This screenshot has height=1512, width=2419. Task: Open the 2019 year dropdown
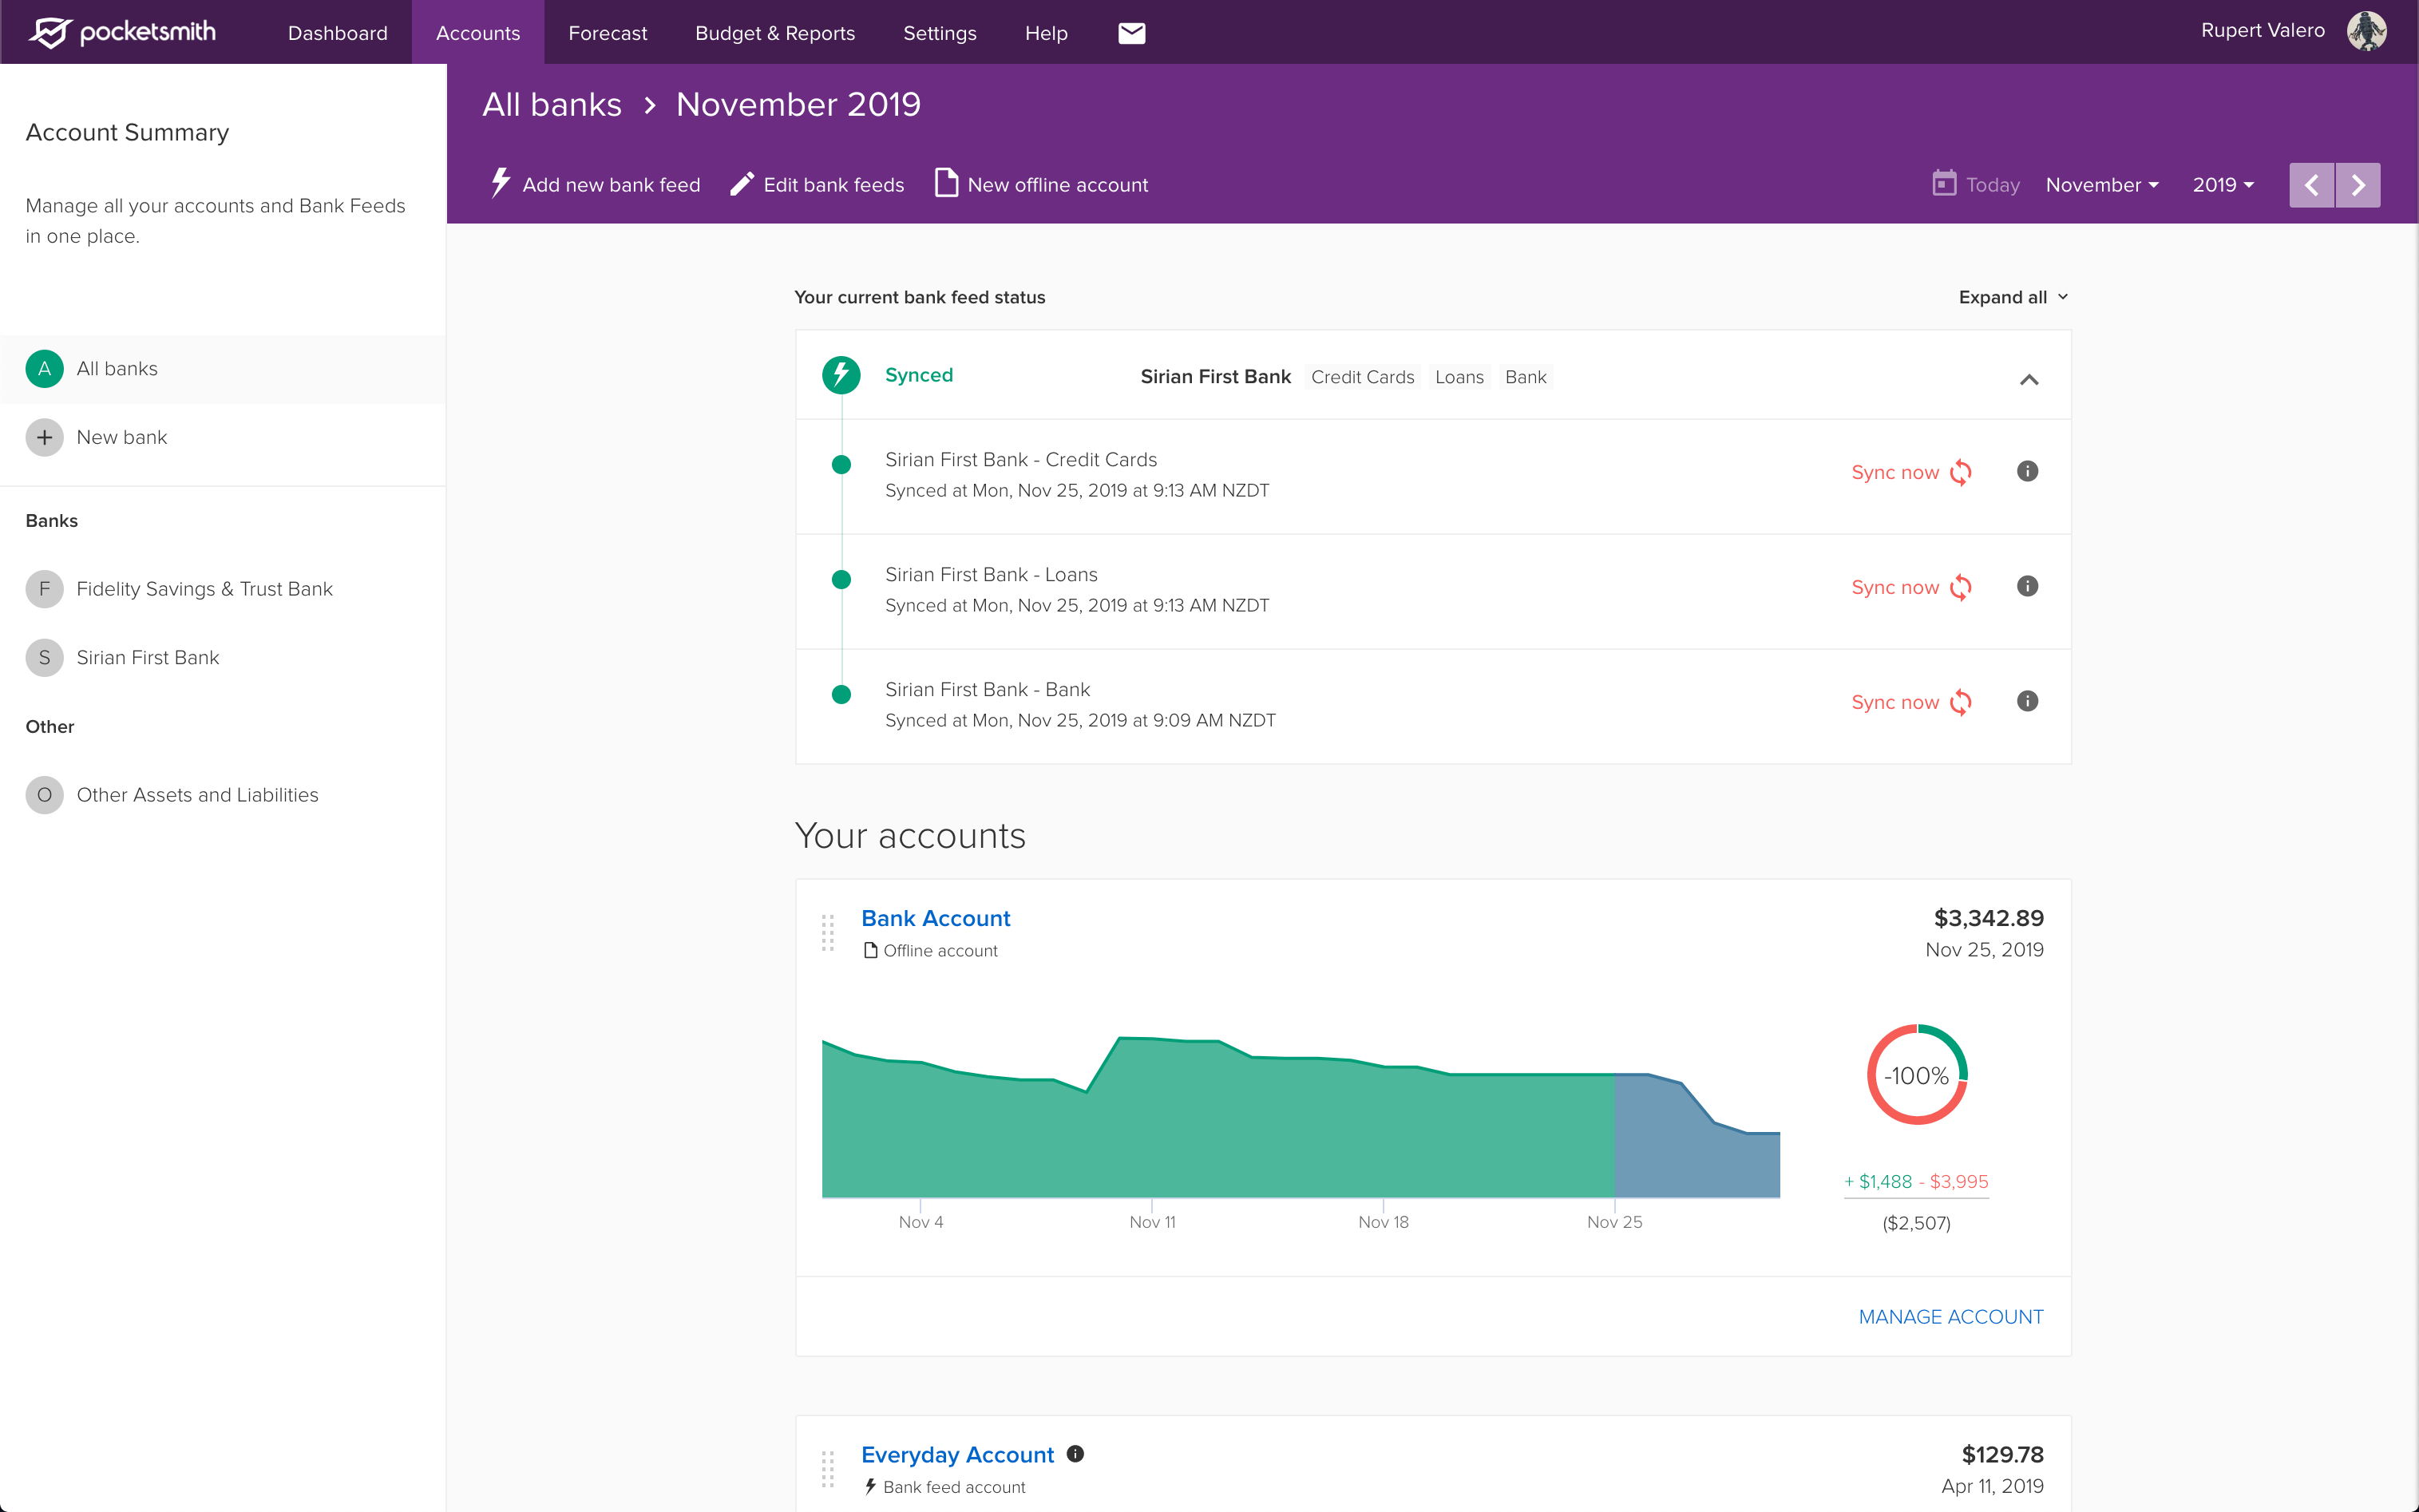pyautogui.click(x=2223, y=185)
